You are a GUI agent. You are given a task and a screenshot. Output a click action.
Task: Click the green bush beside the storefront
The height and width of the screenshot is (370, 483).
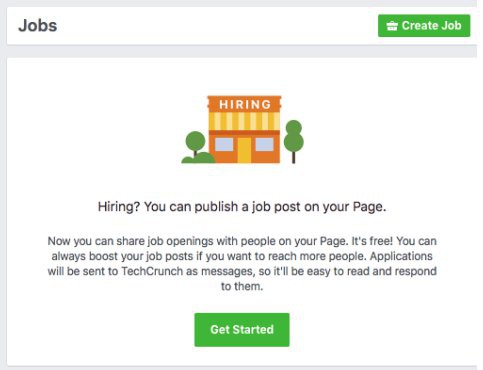click(x=198, y=158)
